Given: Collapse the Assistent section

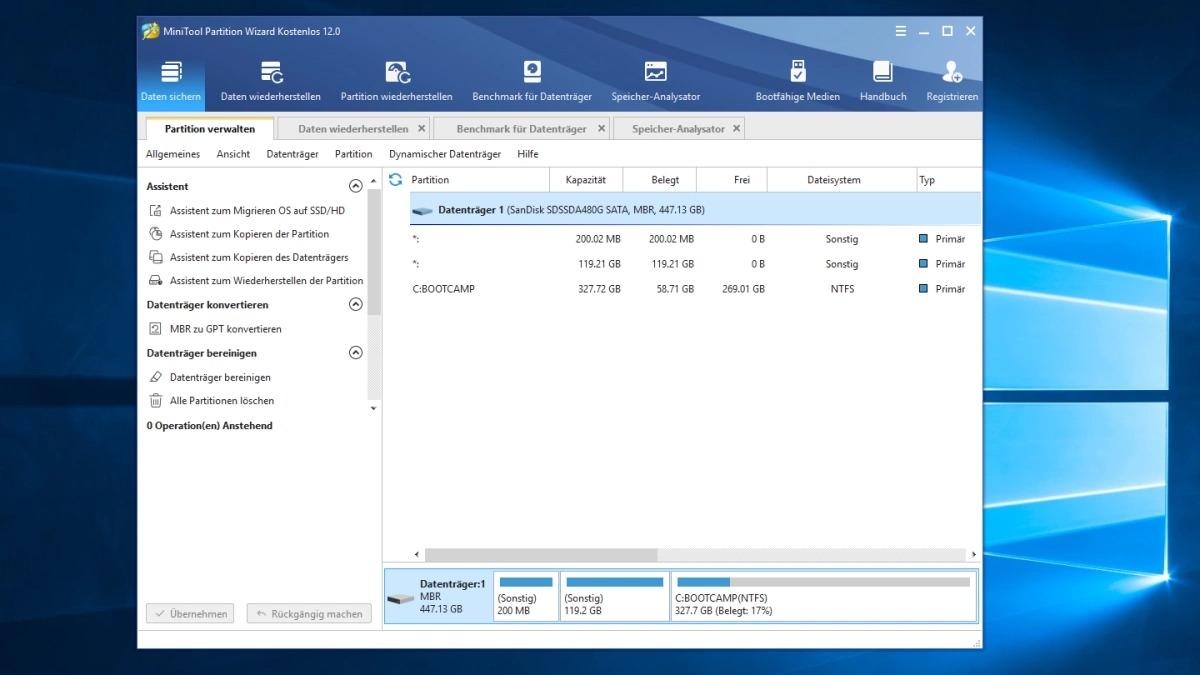Looking at the screenshot, I should [x=355, y=186].
